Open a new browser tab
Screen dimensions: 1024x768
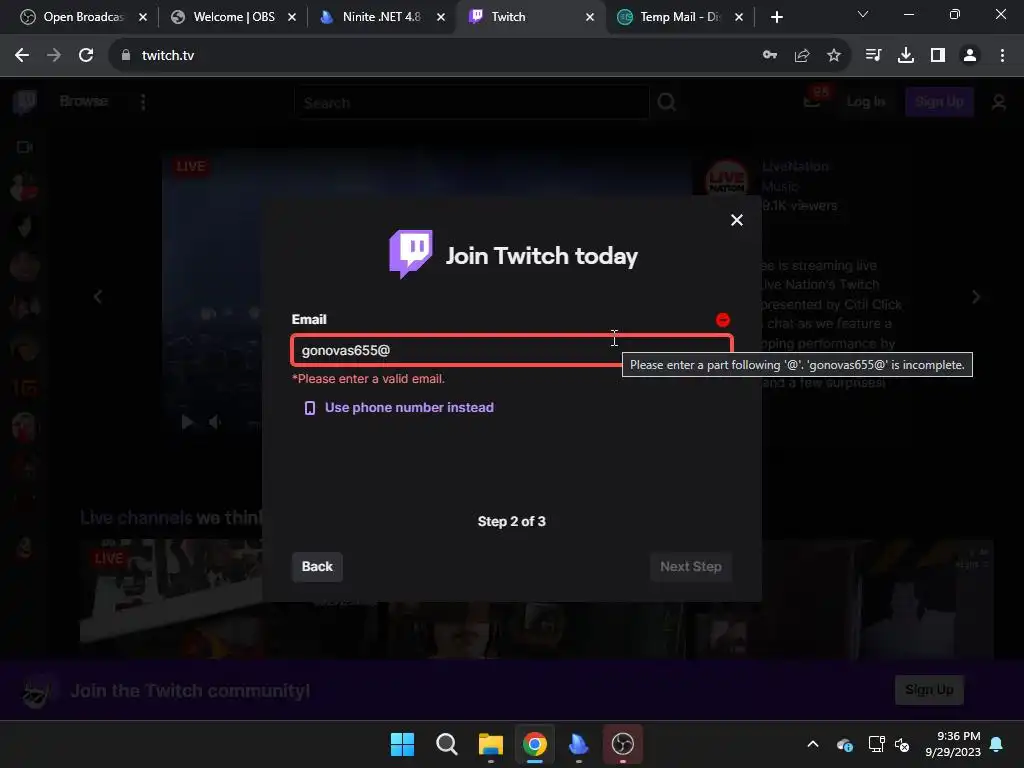(x=776, y=17)
